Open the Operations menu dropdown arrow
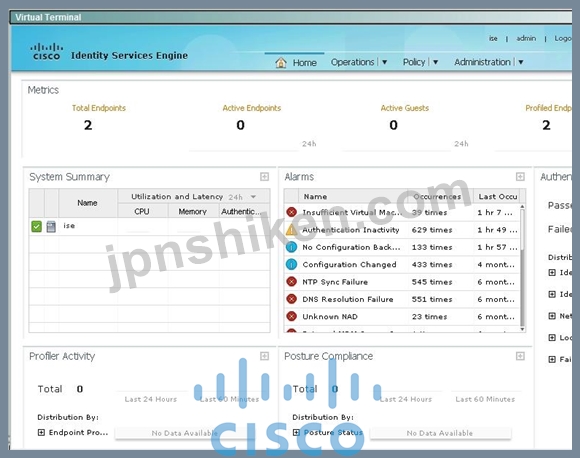This screenshot has height=458, width=580. (x=384, y=62)
